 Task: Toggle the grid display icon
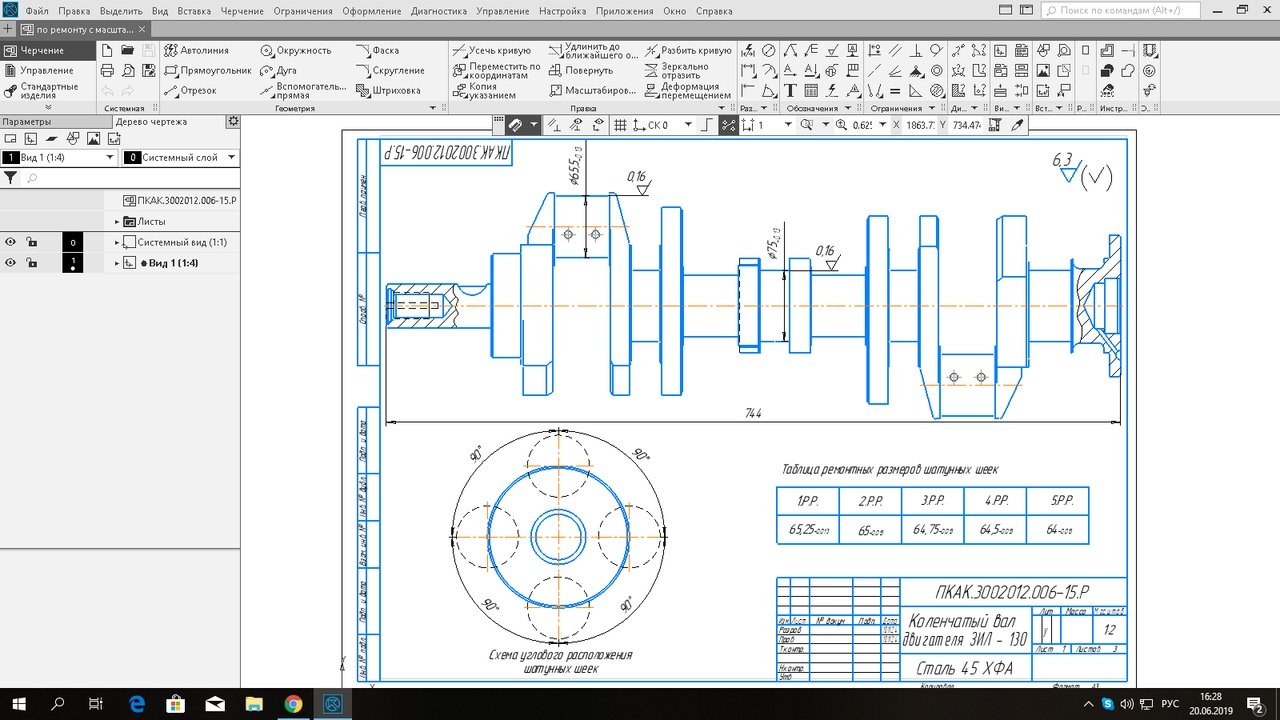tap(620, 125)
